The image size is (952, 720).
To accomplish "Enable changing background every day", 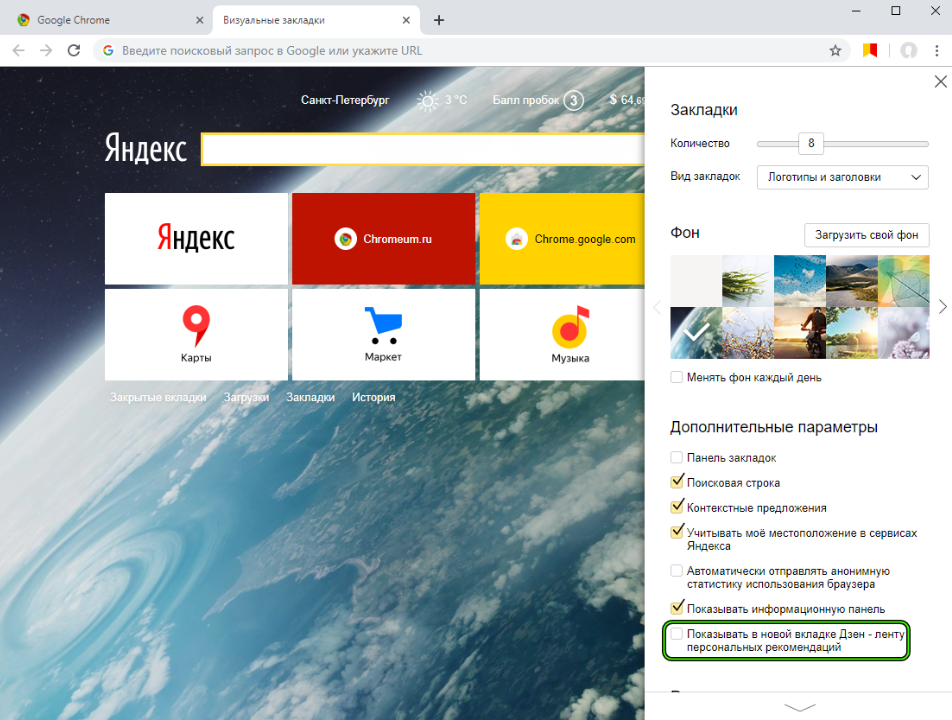I will pos(677,377).
